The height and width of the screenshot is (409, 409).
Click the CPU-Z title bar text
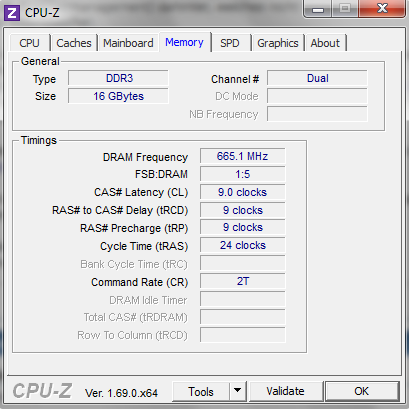42,13
